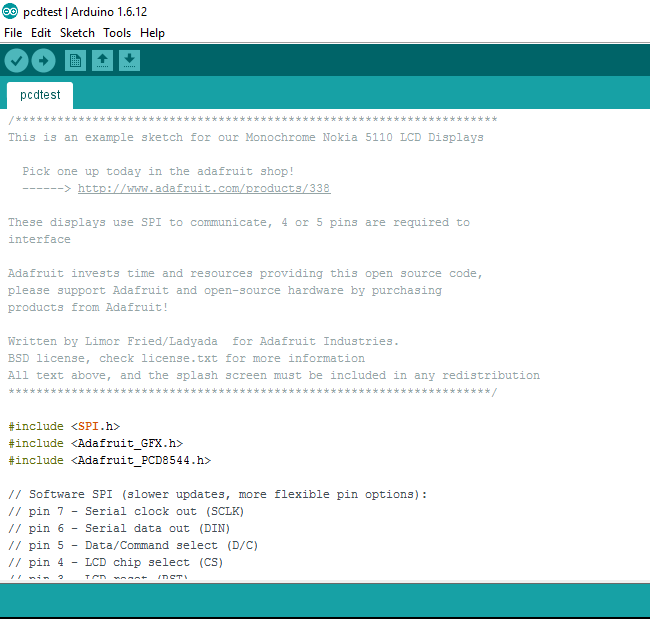
Task: Click the 'please support Adafruit and open-source' line
Action: coord(225,290)
